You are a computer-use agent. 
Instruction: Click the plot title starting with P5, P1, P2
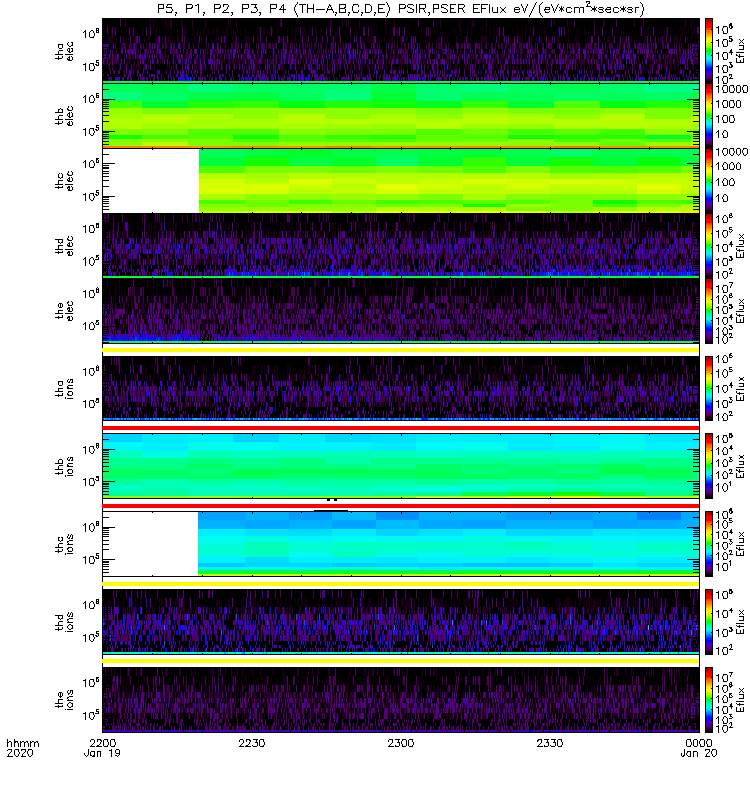click(x=401, y=9)
